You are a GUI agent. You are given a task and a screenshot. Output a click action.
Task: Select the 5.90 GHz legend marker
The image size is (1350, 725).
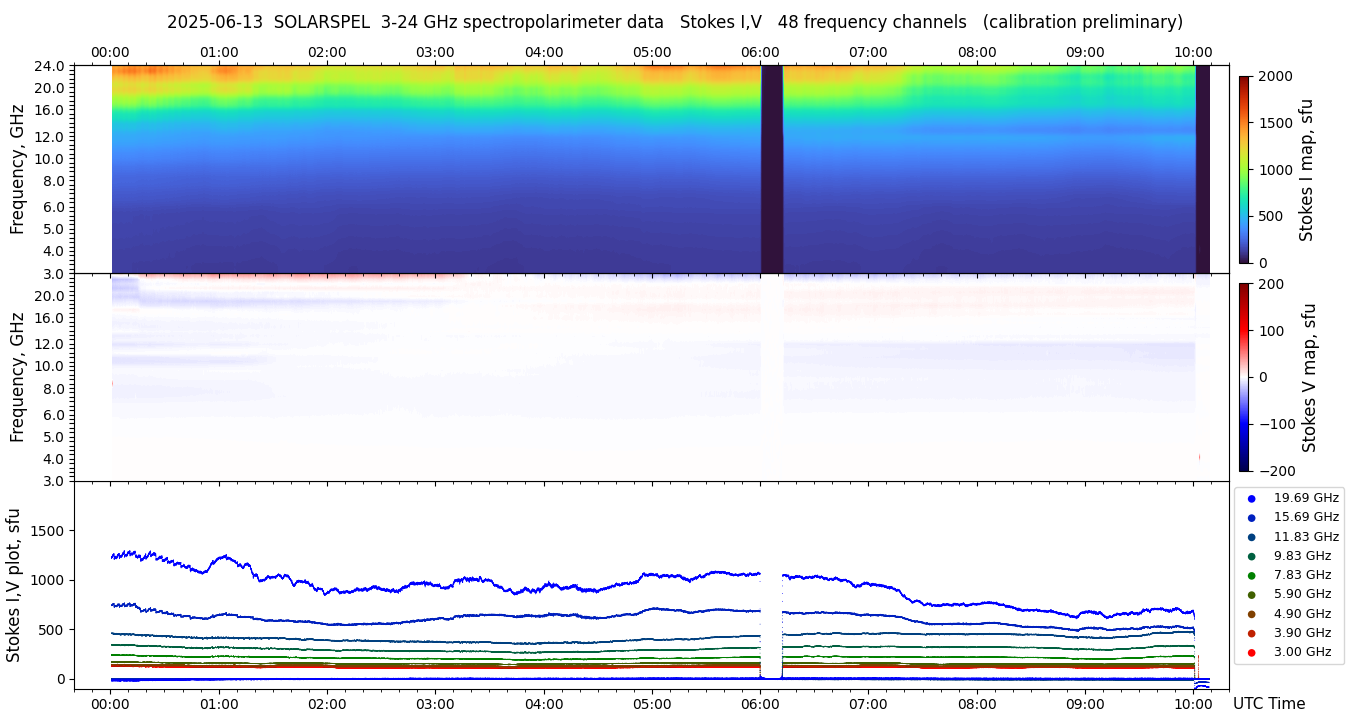1251,595
